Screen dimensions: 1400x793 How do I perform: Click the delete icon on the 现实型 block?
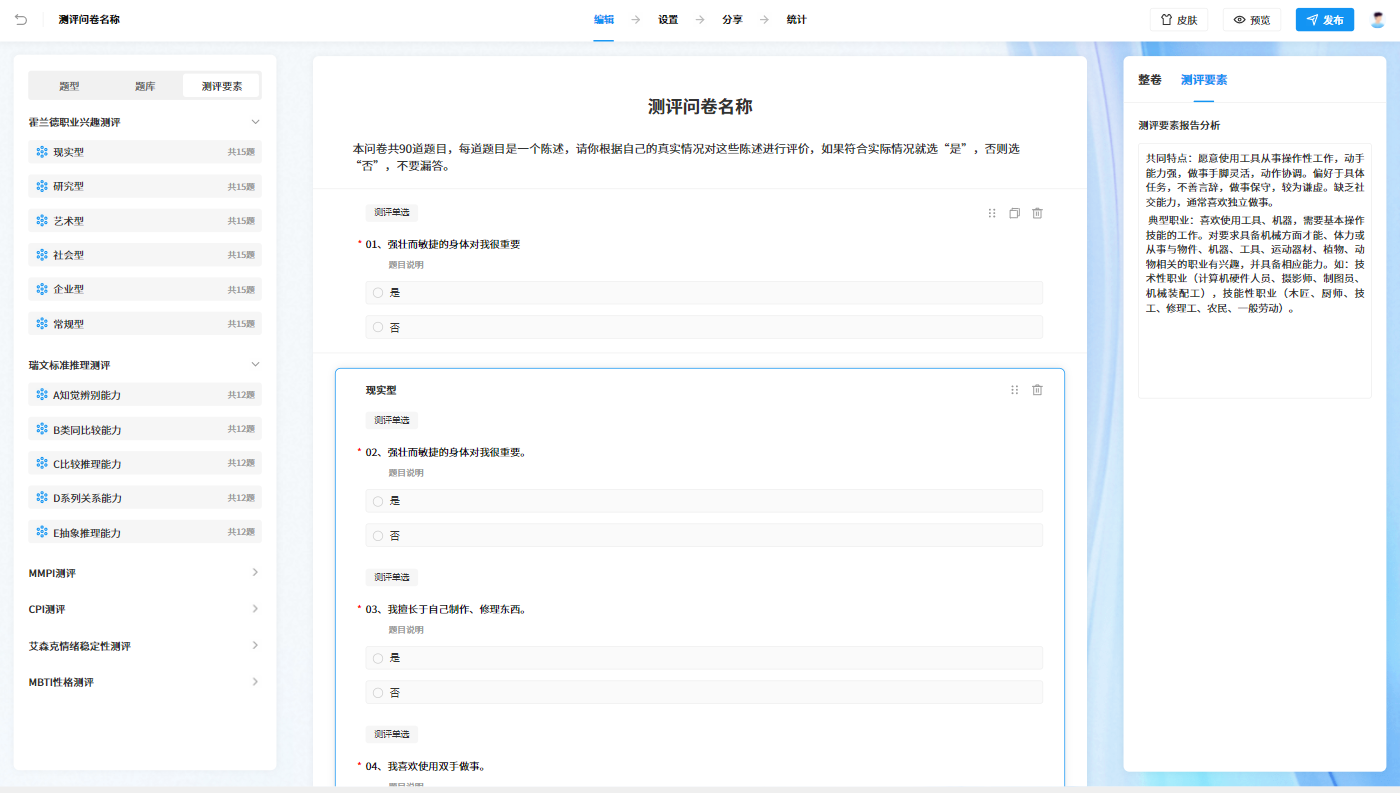pyautogui.click(x=1036, y=390)
